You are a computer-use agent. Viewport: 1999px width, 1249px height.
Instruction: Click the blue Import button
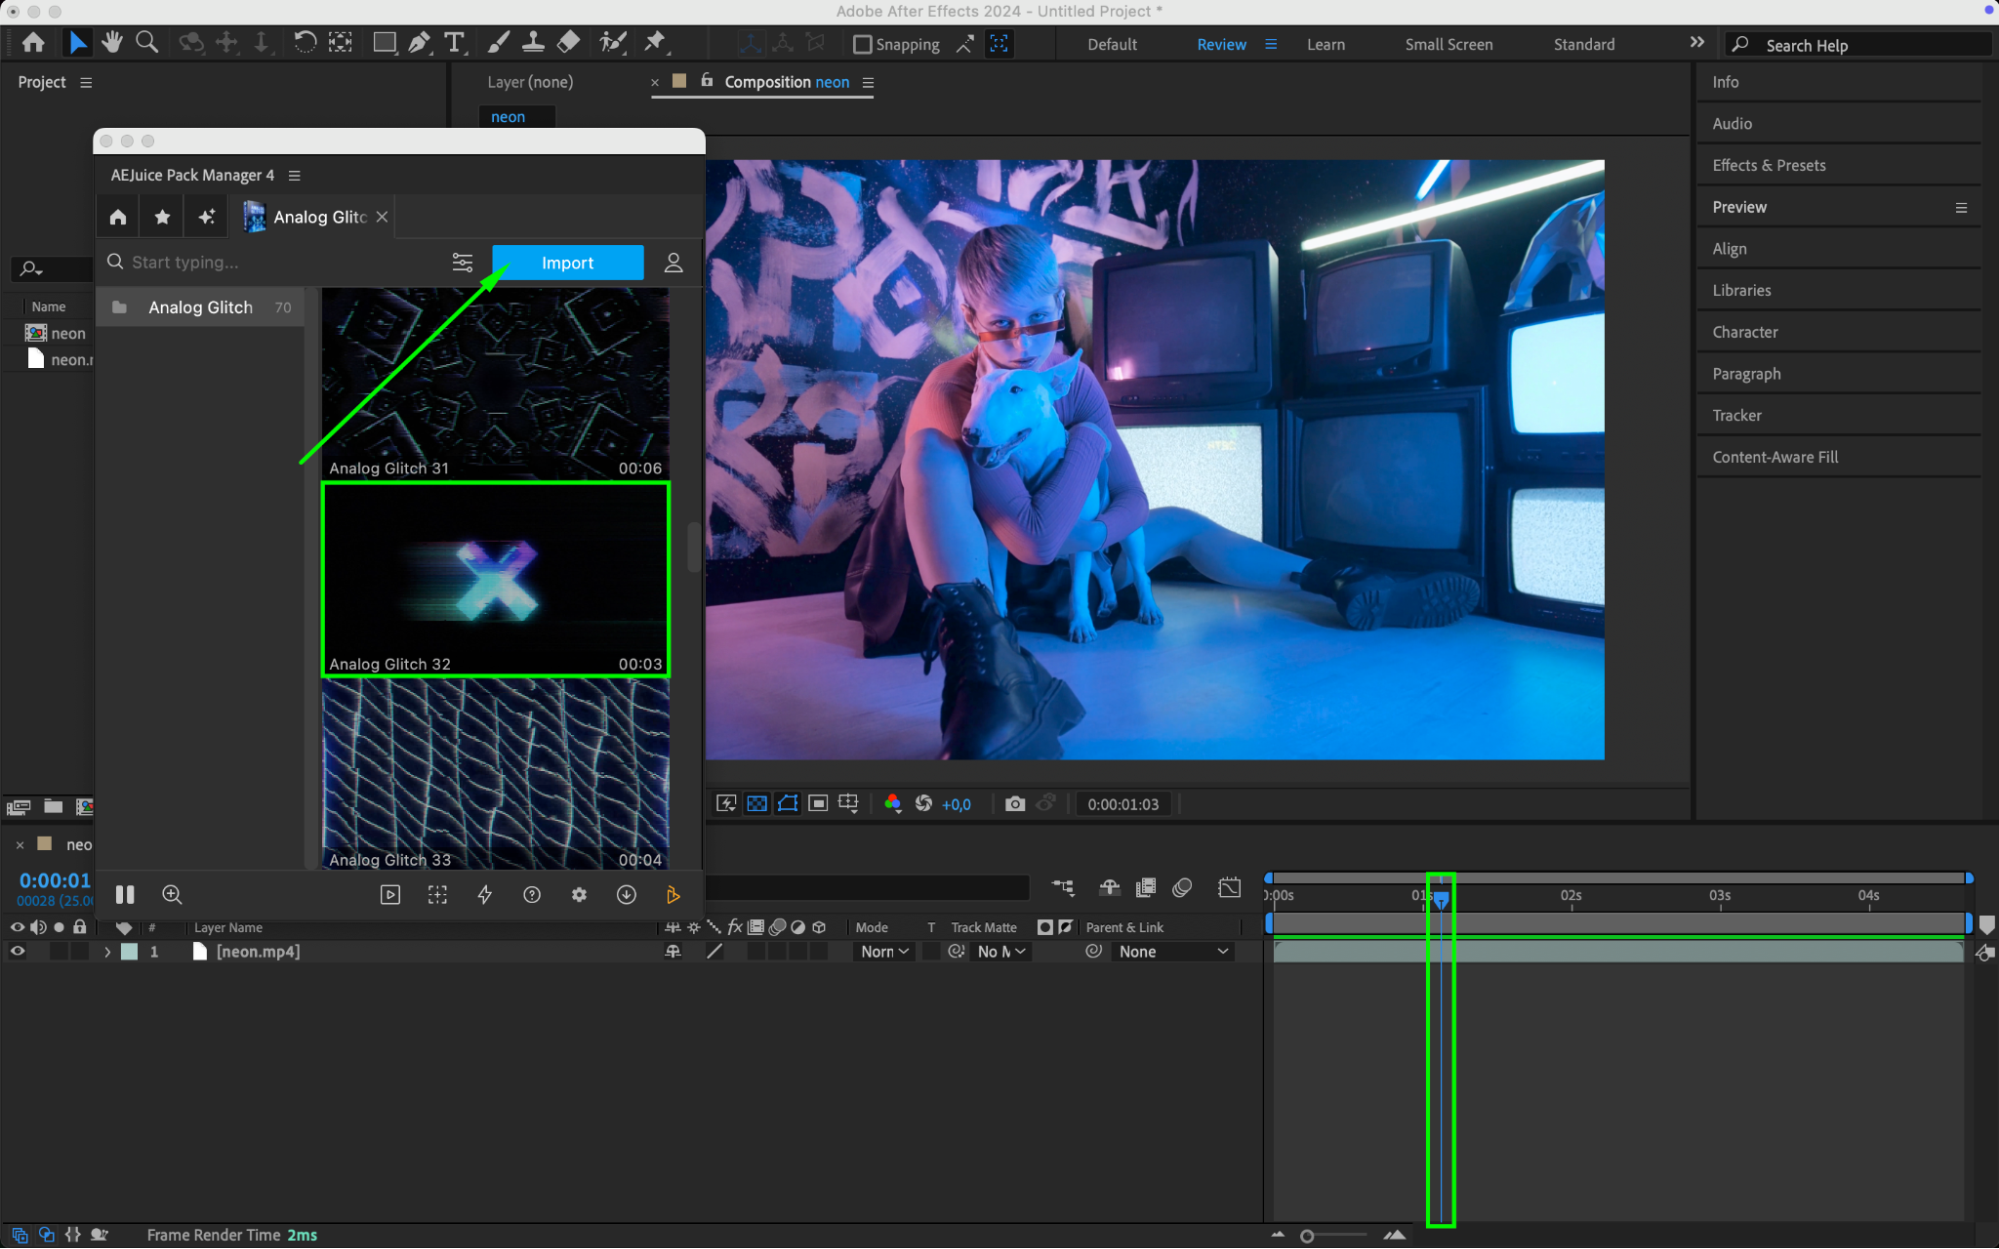[567, 262]
